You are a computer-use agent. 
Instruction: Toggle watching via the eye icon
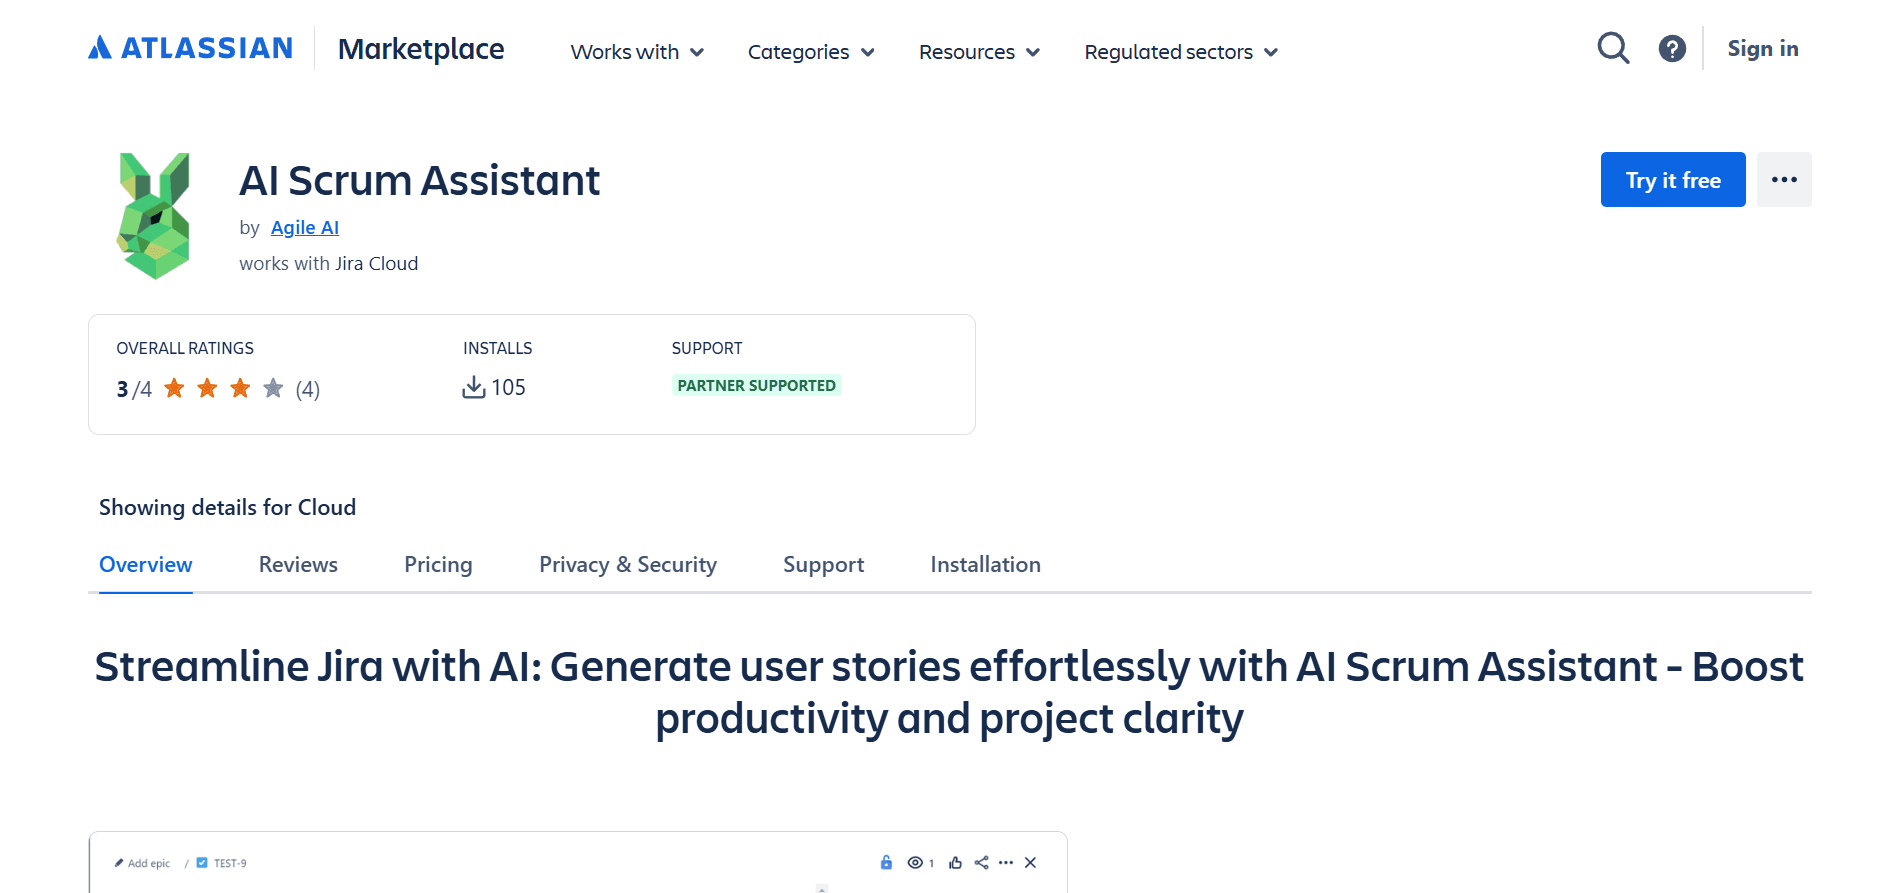pyautogui.click(x=914, y=862)
